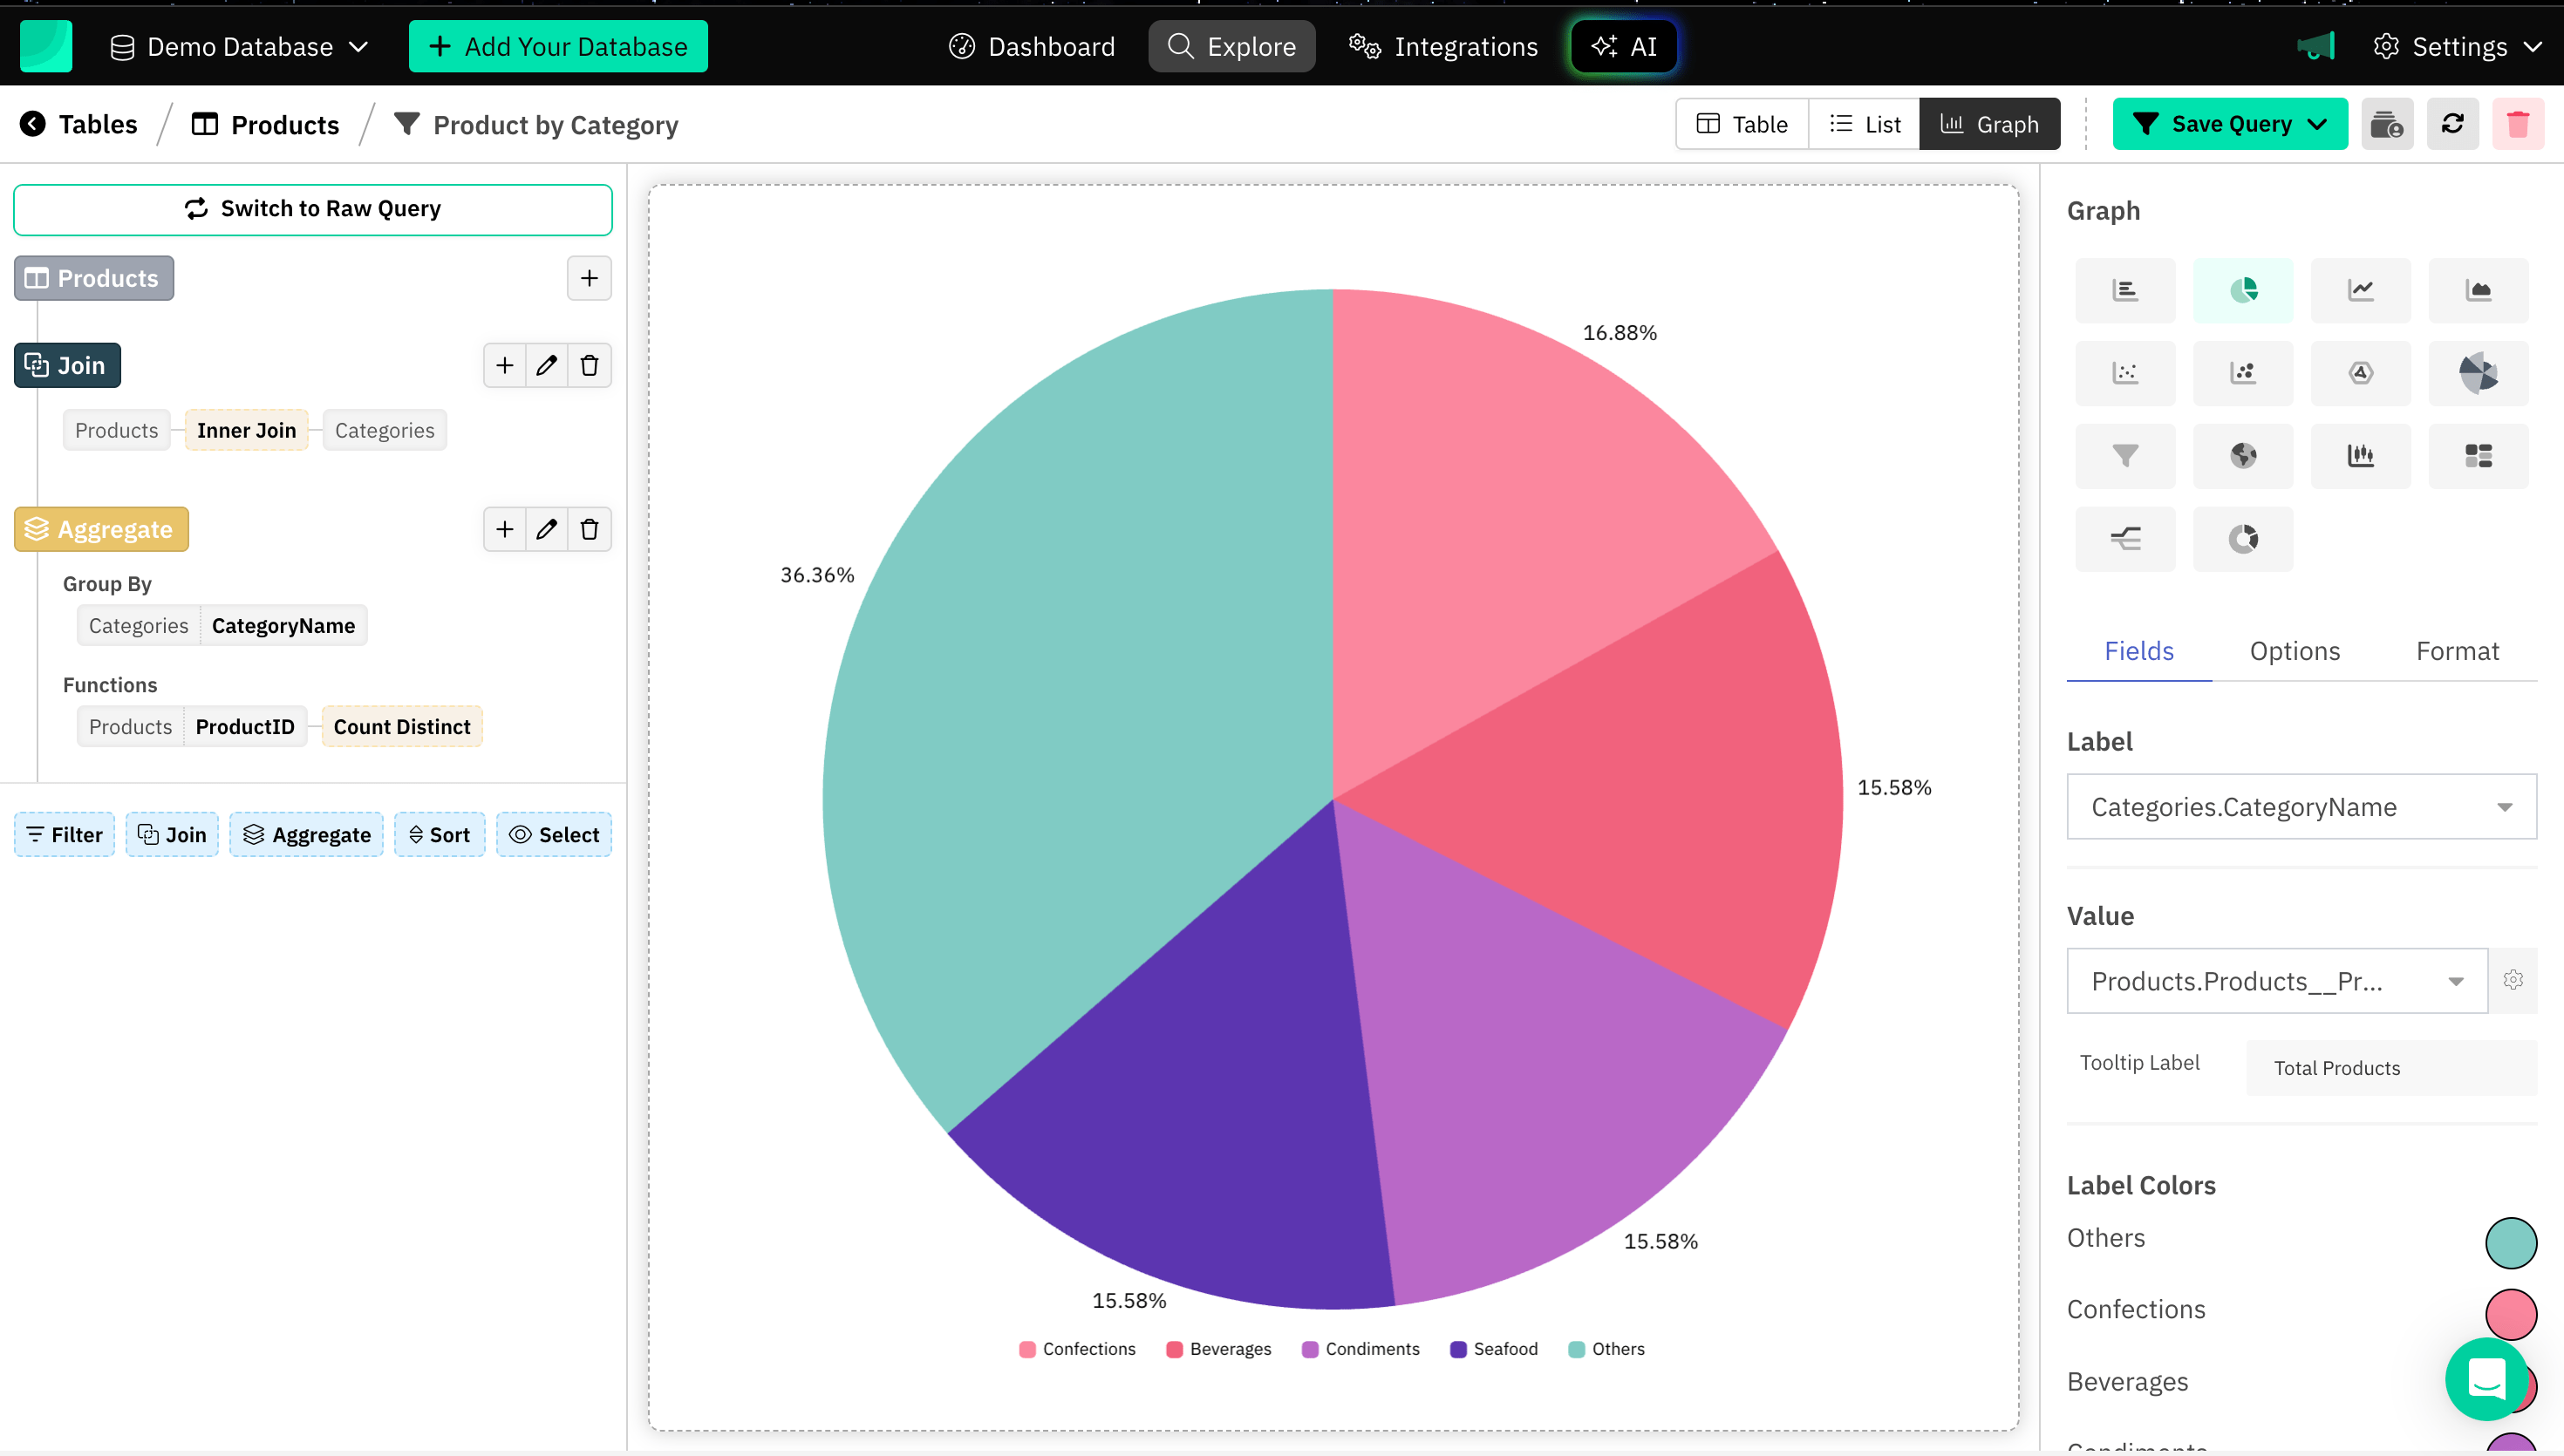Choose the map chart graph type

pos(2243,455)
